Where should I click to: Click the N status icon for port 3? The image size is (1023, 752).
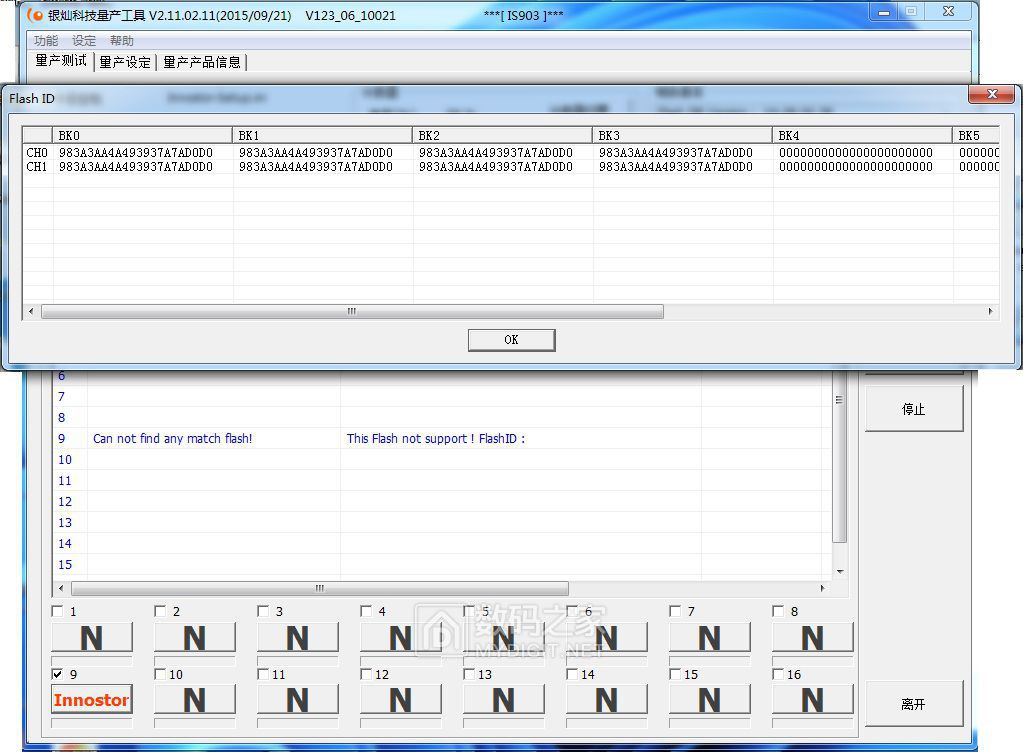pyautogui.click(x=297, y=636)
